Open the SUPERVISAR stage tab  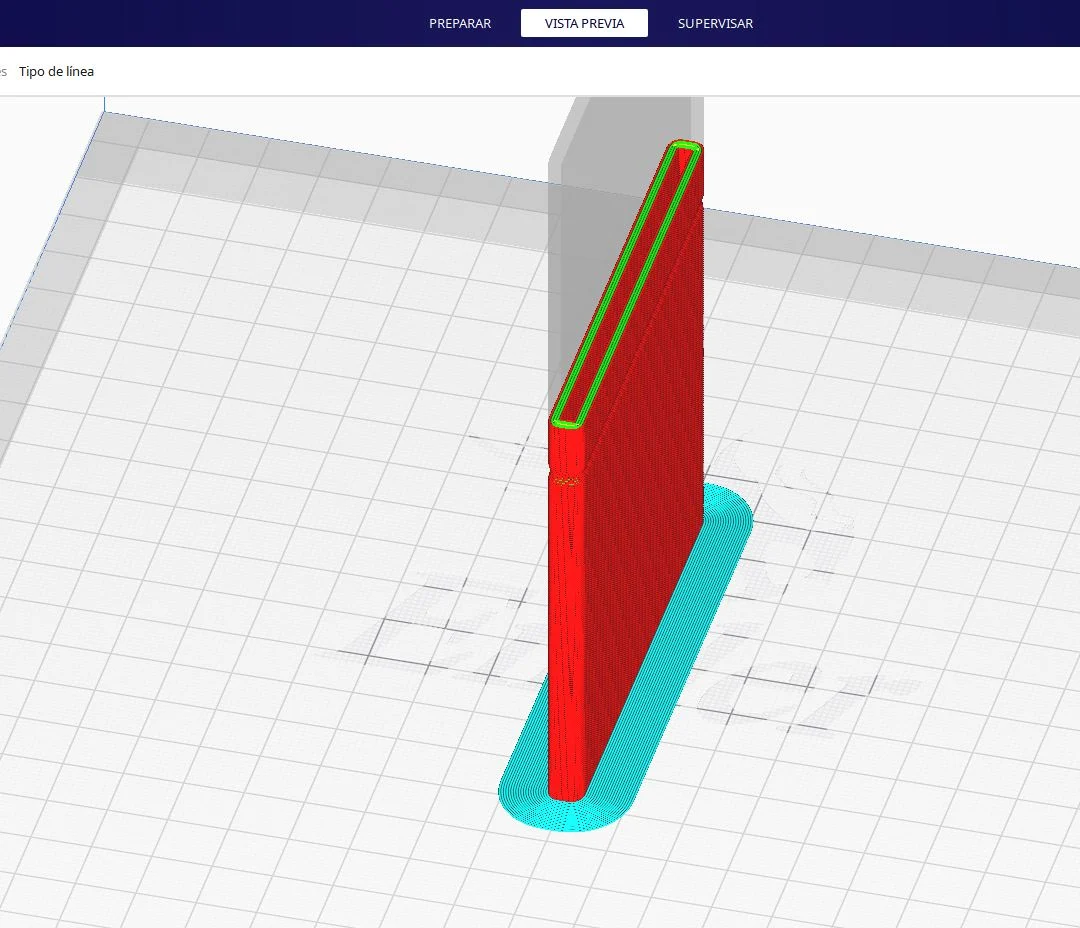715,23
